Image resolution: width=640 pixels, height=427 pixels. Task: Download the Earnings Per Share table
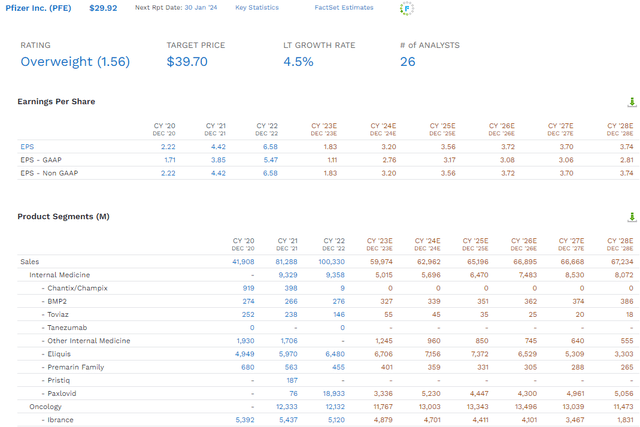pos(631,102)
